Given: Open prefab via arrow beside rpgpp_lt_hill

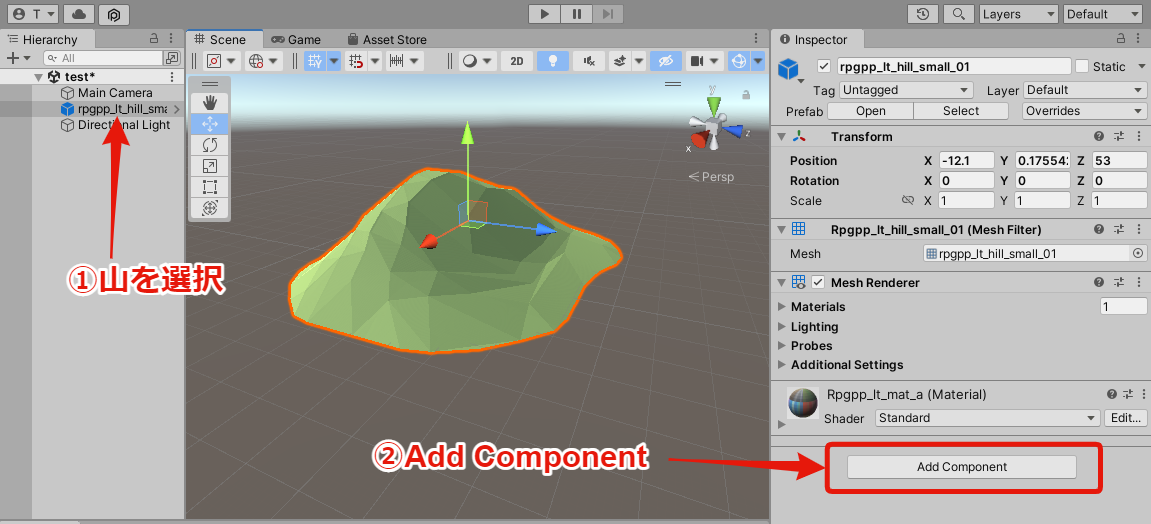Looking at the screenshot, I should tap(177, 109).
